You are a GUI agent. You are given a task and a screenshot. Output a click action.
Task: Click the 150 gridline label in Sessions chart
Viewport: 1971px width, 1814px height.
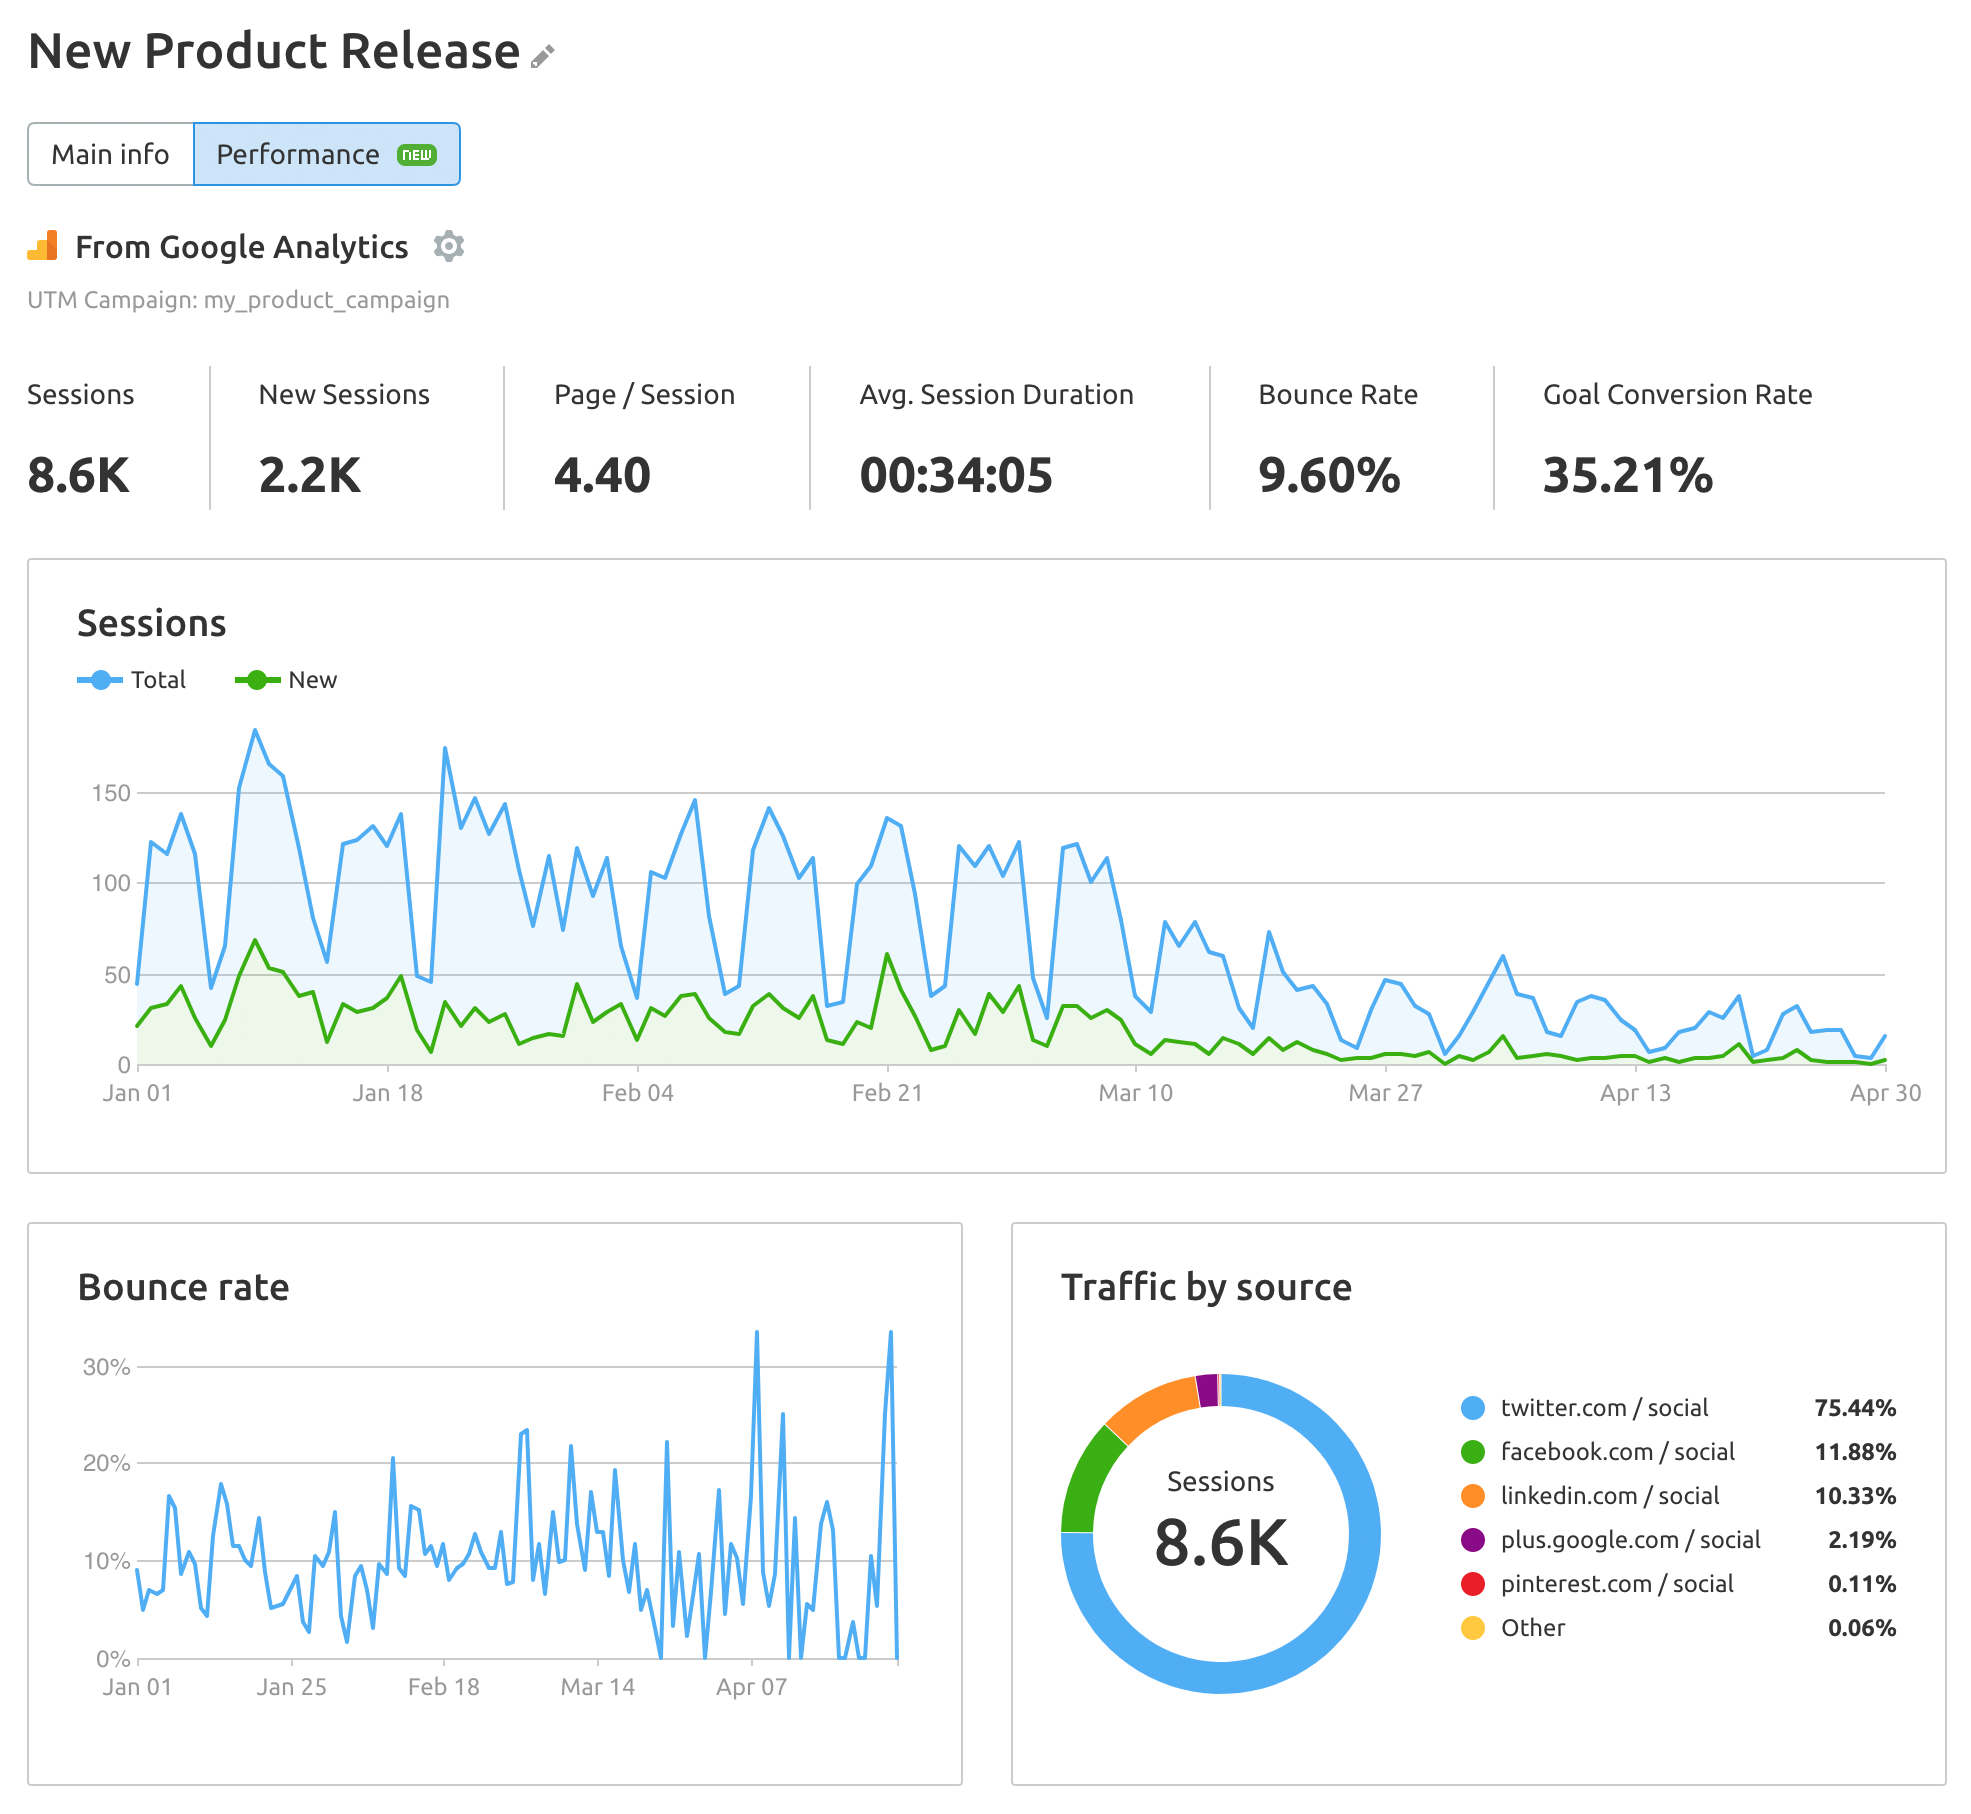pyautogui.click(x=111, y=793)
